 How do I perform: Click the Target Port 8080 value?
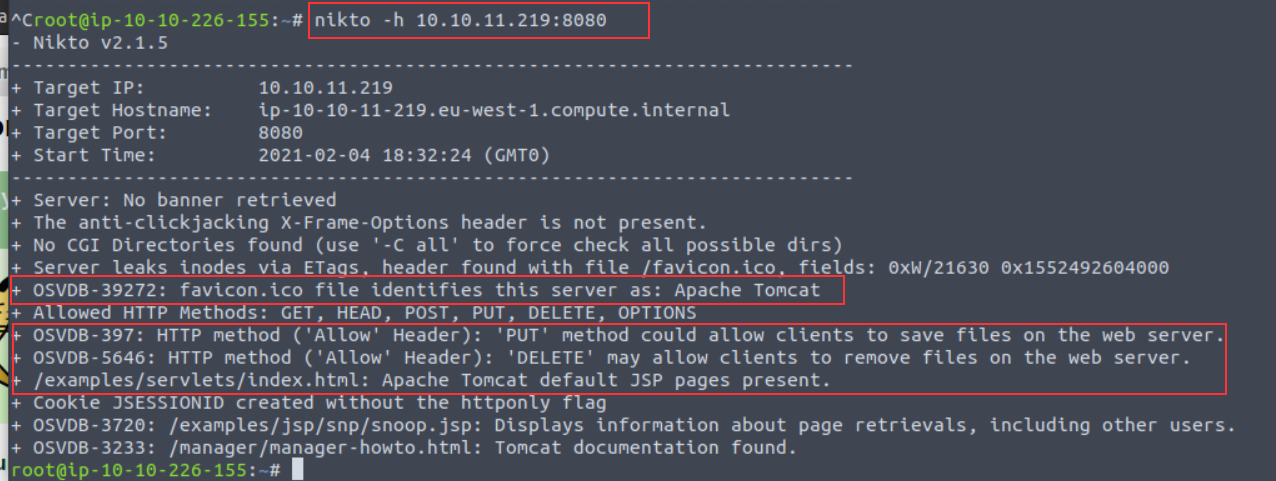(x=280, y=132)
